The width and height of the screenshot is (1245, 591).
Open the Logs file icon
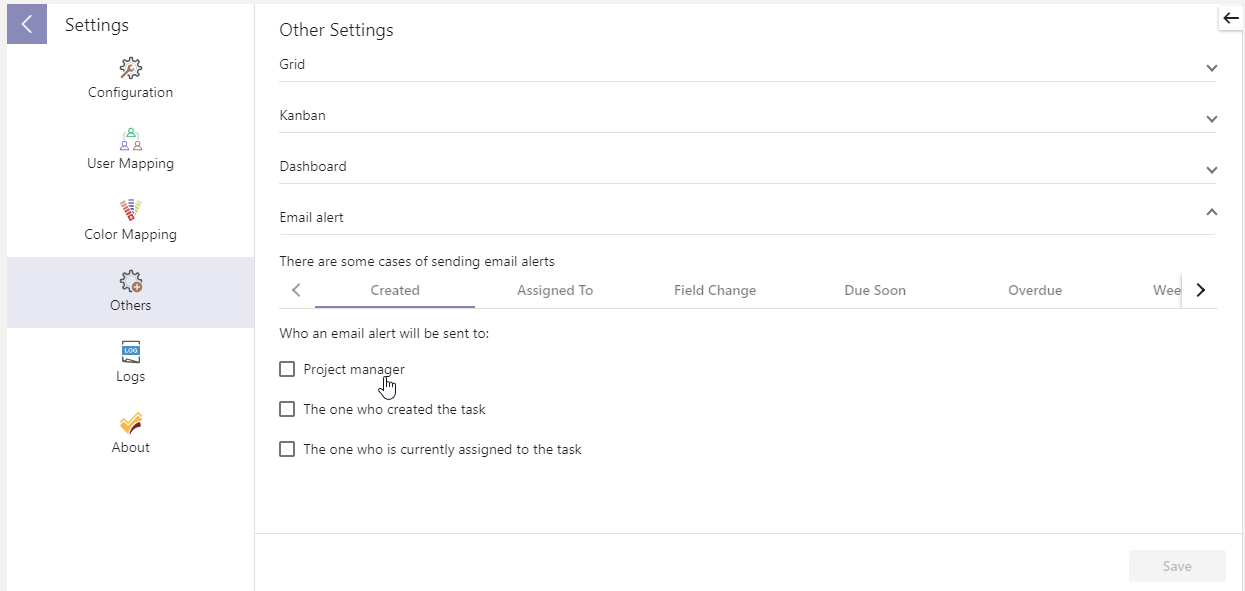pos(130,352)
